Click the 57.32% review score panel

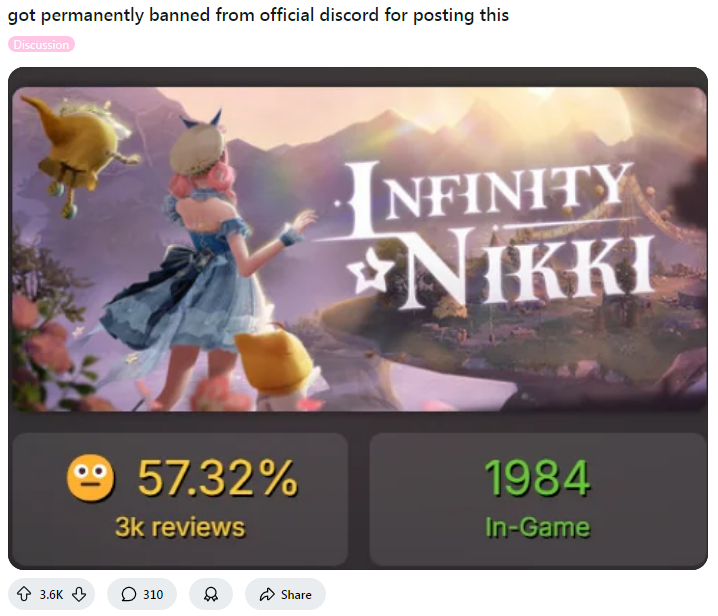pyautogui.click(x=180, y=500)
